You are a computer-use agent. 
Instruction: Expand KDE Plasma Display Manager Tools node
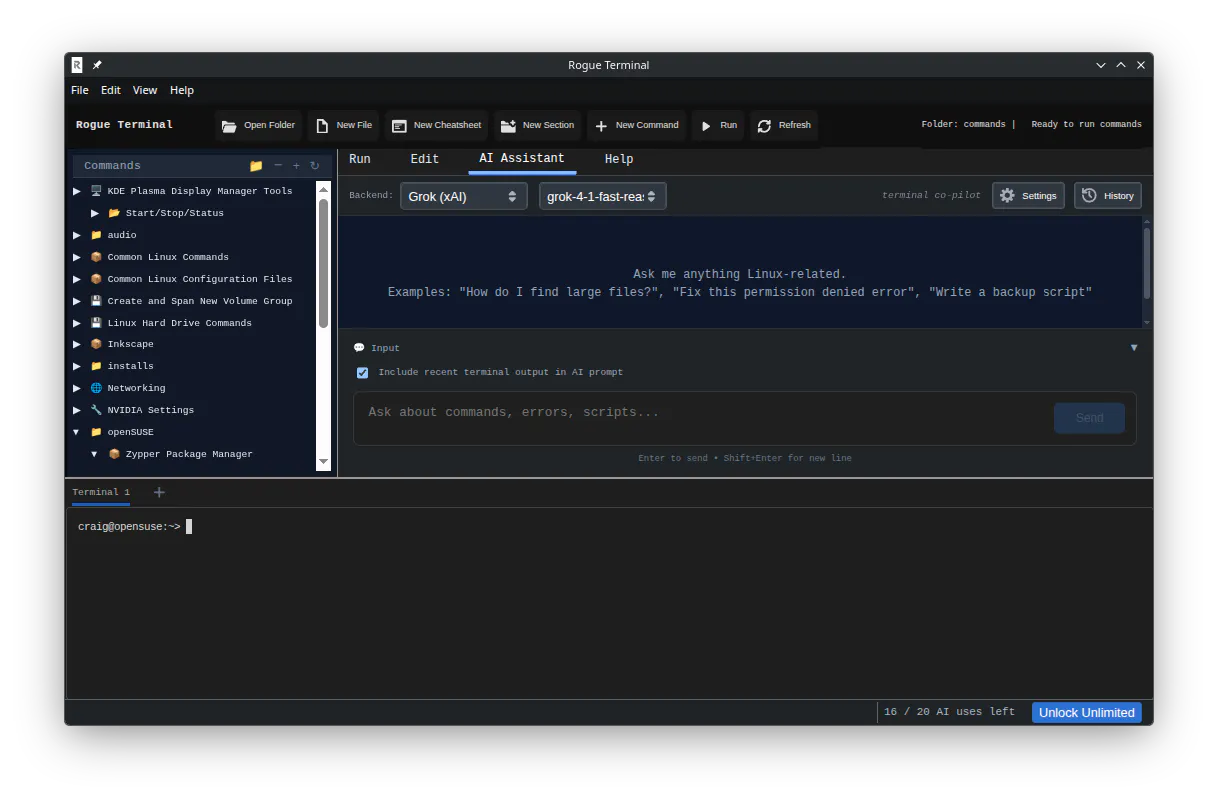pyautogui.click(x=77, y=191)
